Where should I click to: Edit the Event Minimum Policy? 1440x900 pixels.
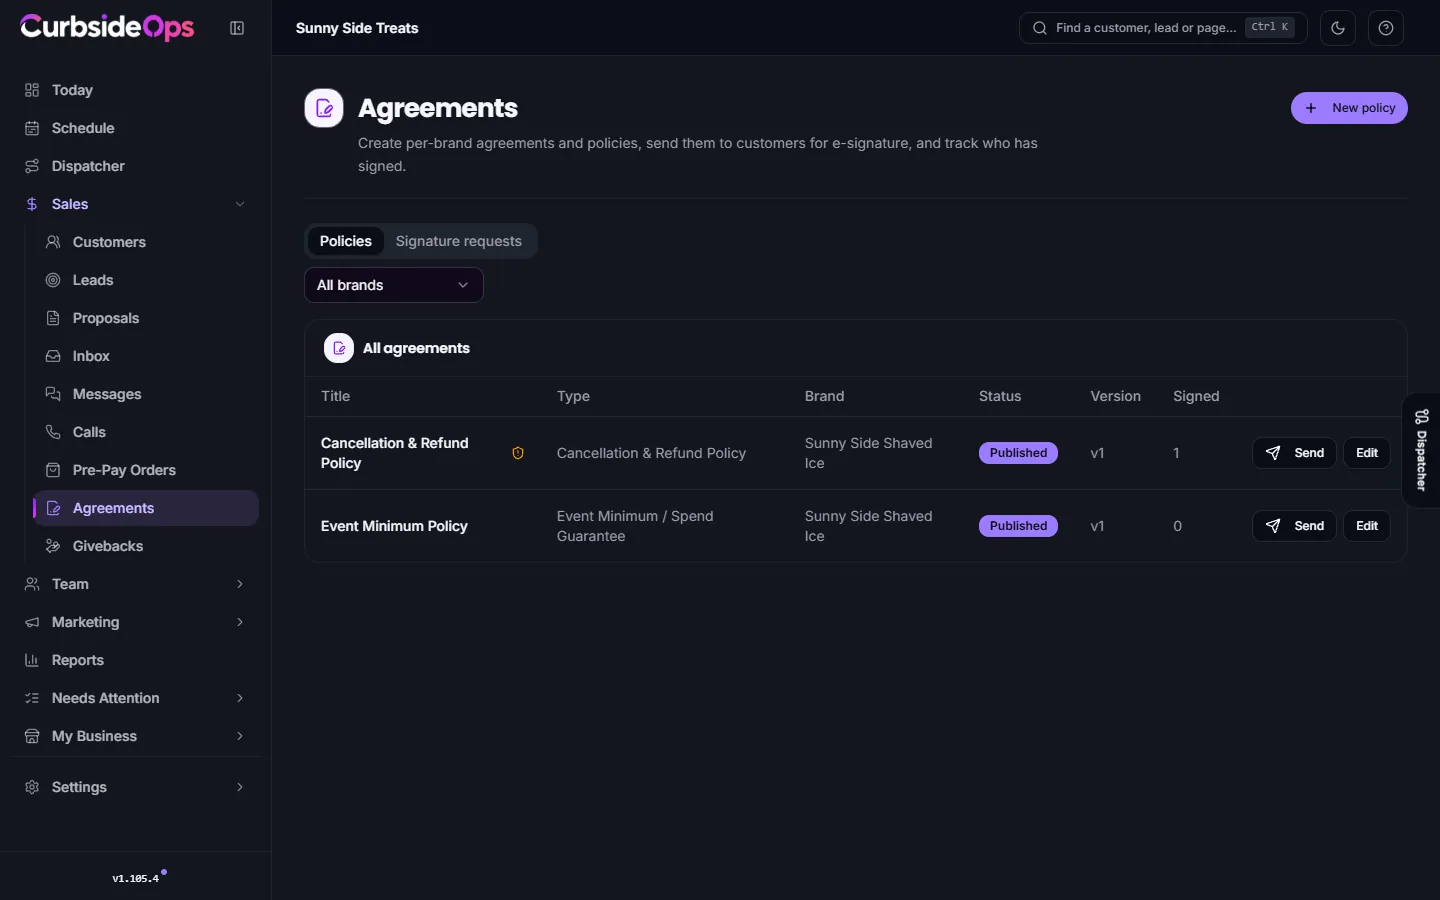point(1367,526)
